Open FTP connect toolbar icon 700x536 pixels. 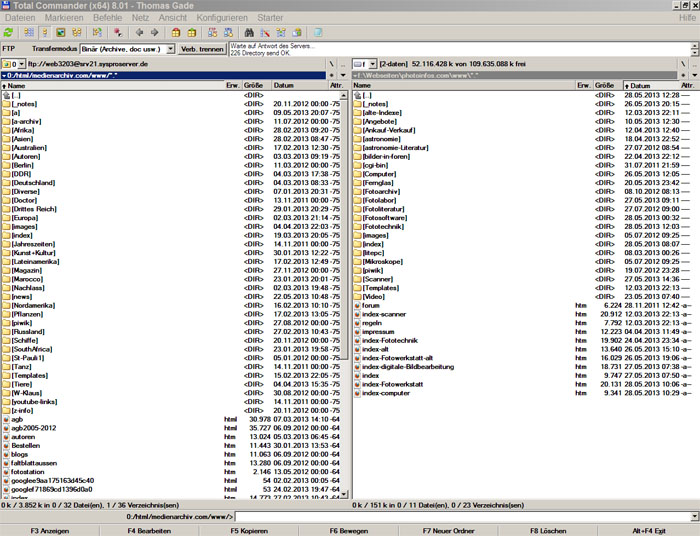(x=212, y=33)
